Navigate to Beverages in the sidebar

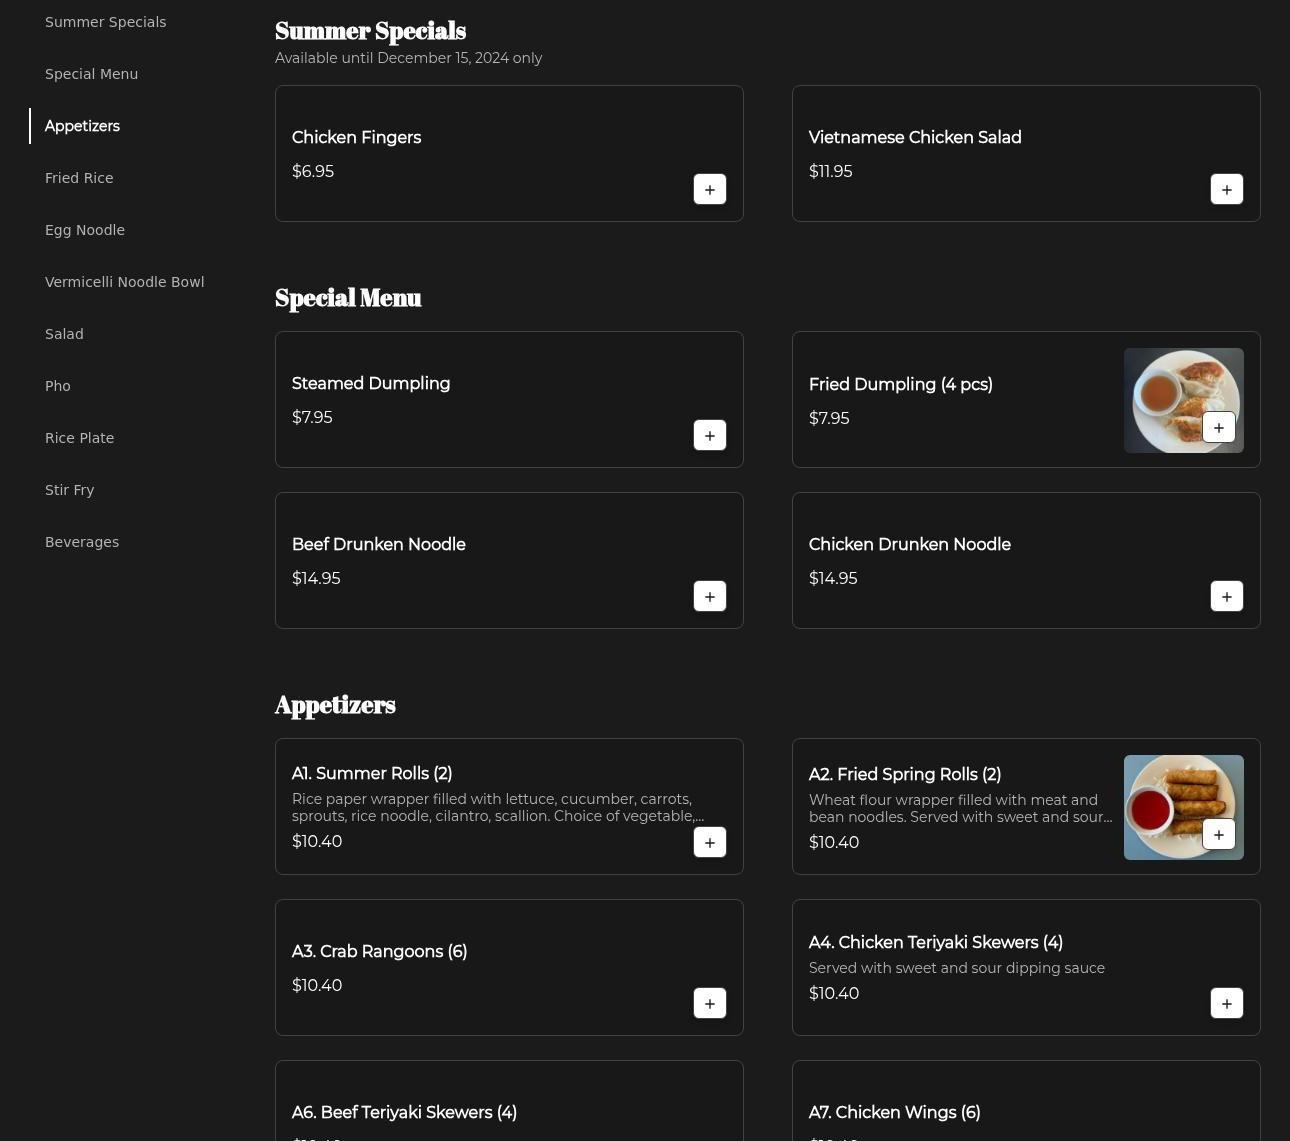(82, 542)
